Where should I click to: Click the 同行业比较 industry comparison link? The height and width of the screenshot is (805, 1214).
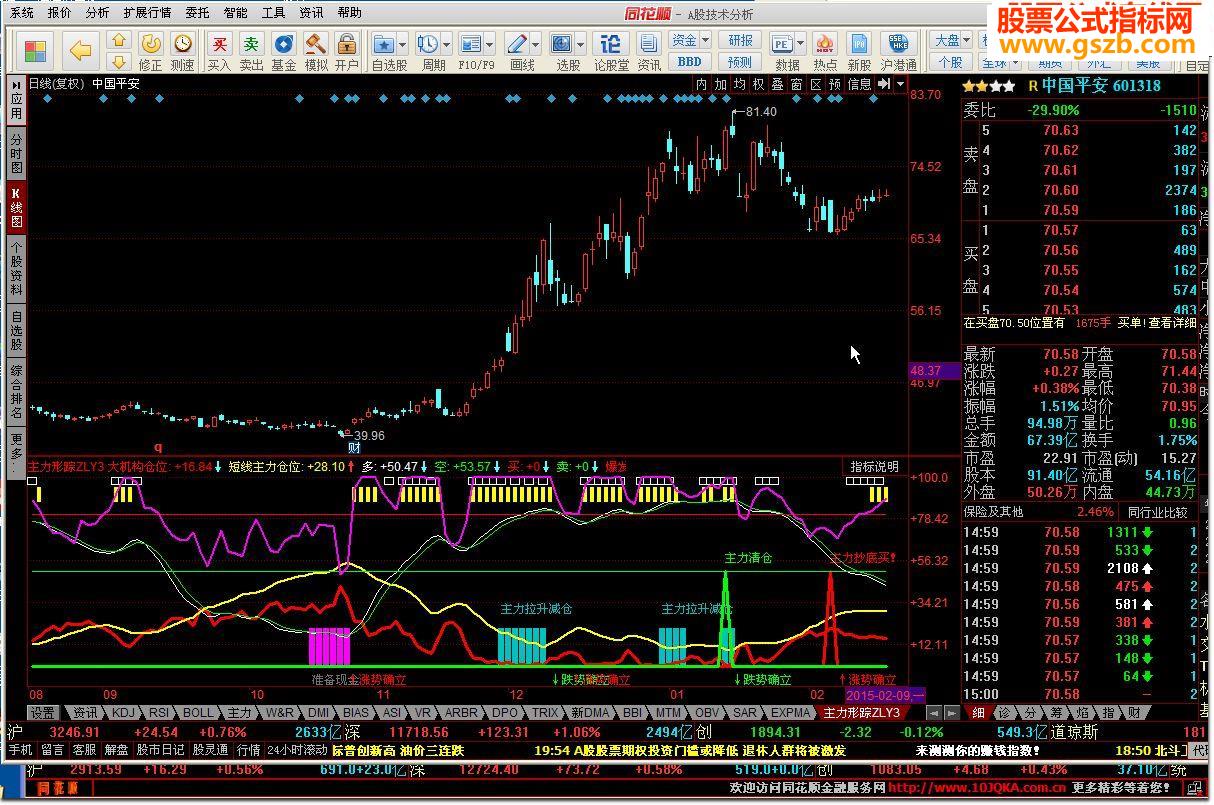click(x=1158, y=512)
